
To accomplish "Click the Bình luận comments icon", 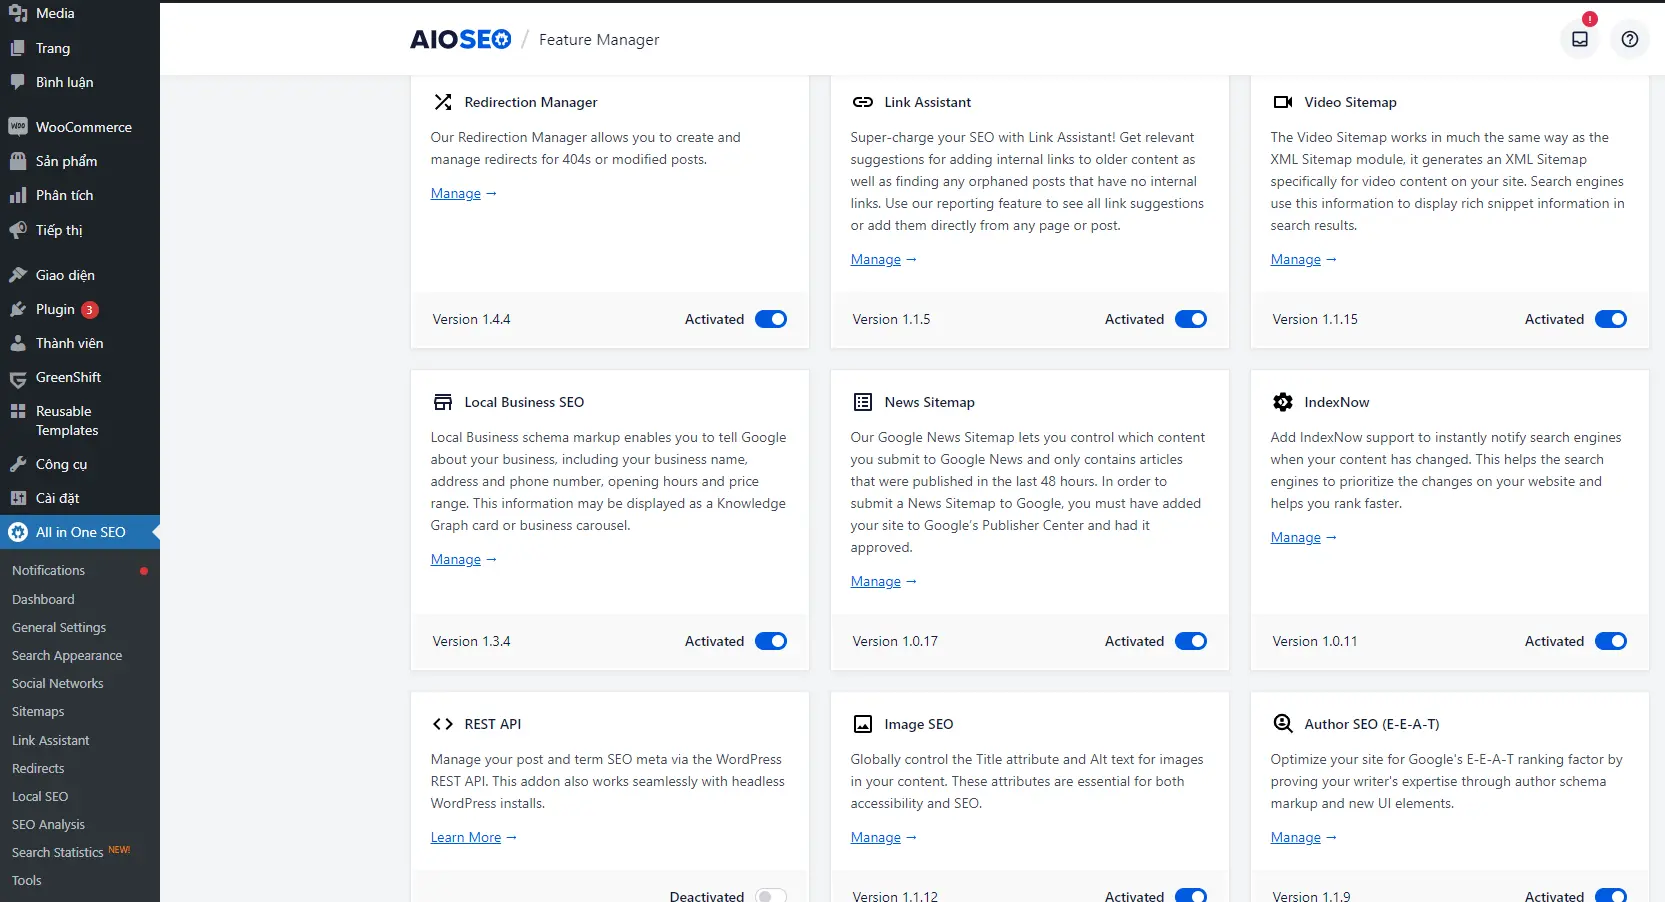I will click(18, 82).
